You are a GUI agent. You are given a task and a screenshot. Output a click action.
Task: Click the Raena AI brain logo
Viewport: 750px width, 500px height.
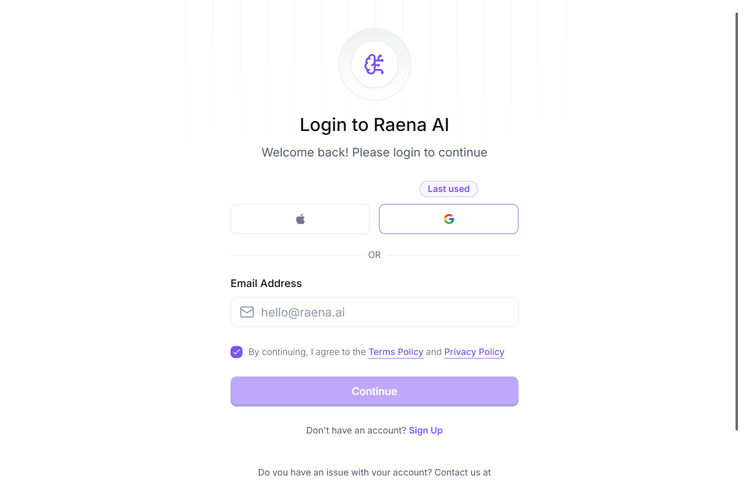coord(374,65)
